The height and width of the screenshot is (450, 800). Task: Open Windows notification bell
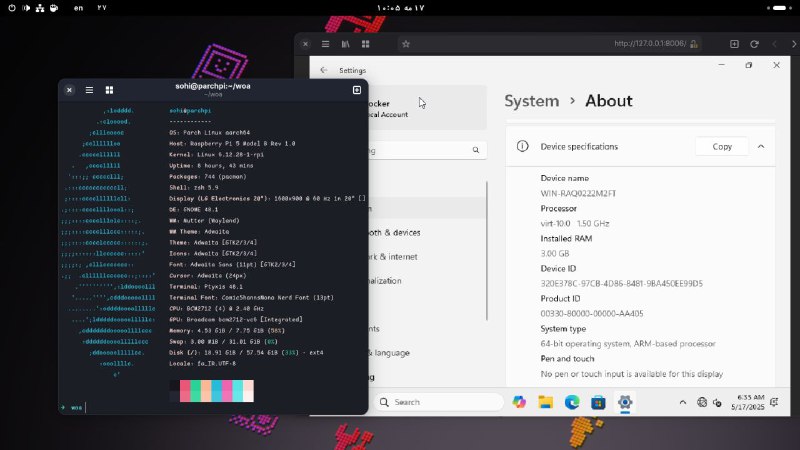pos(774,402)
